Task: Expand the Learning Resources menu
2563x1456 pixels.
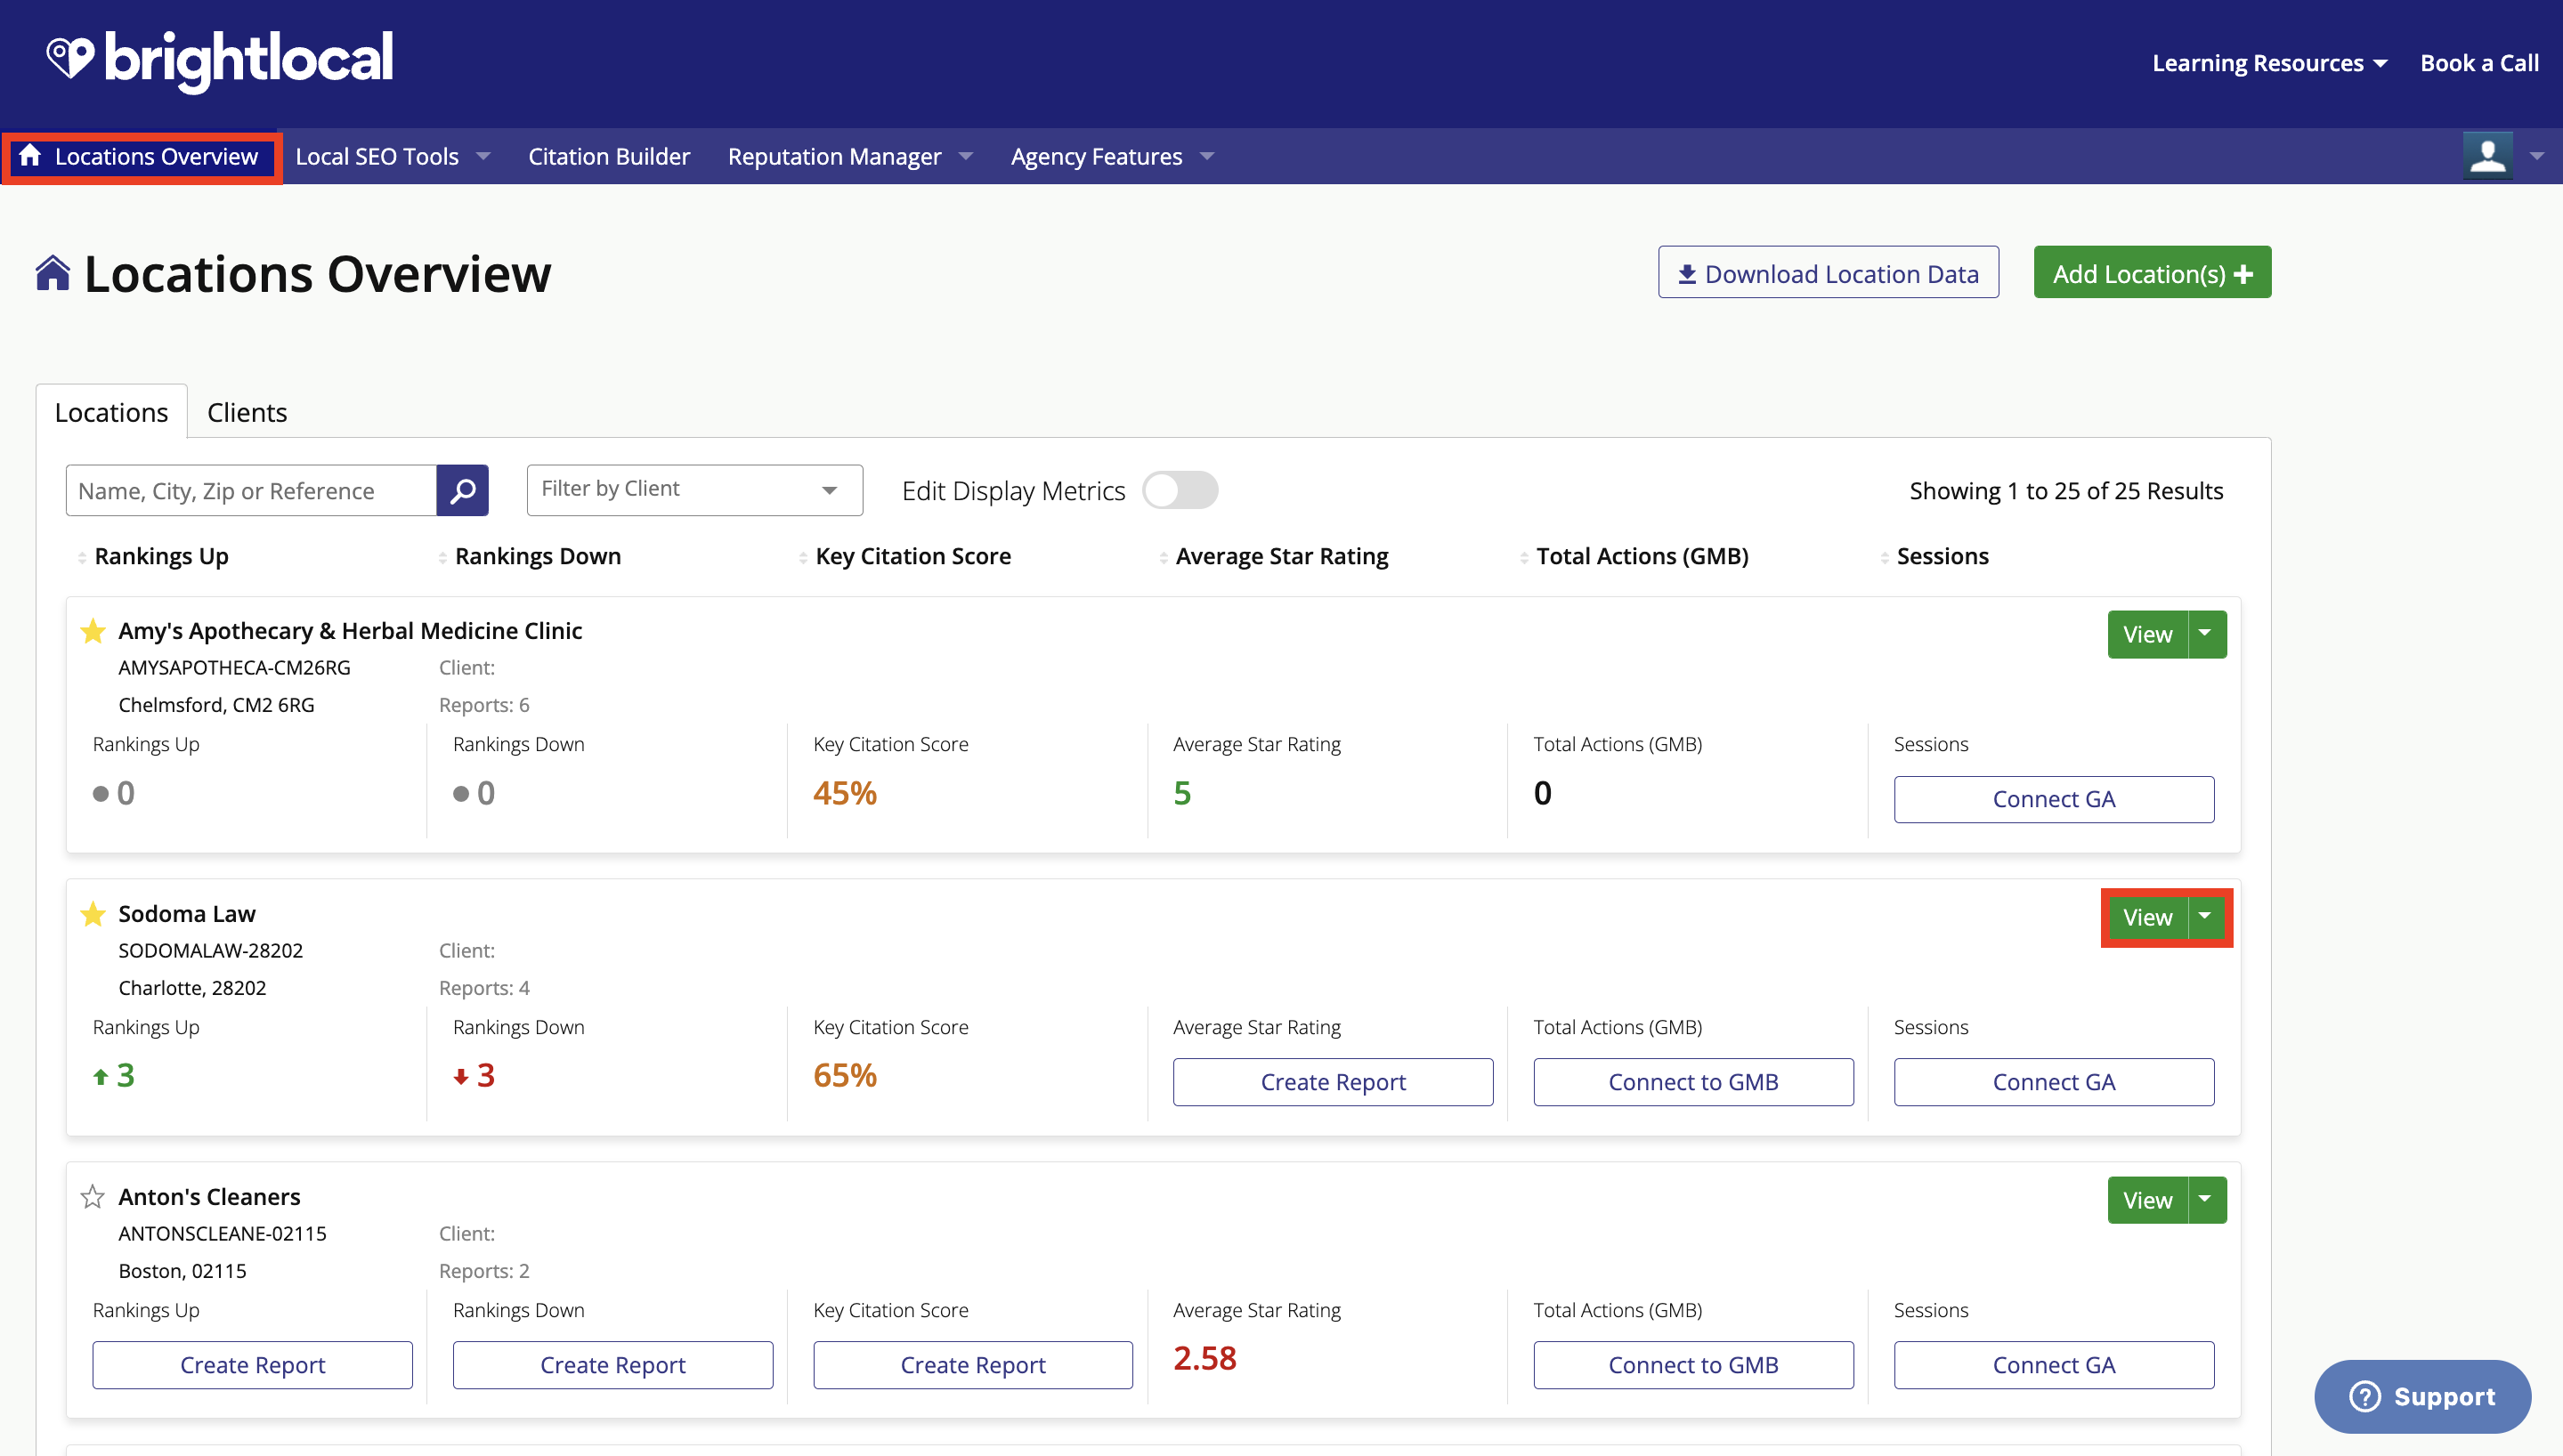Action: (2269, 63)
